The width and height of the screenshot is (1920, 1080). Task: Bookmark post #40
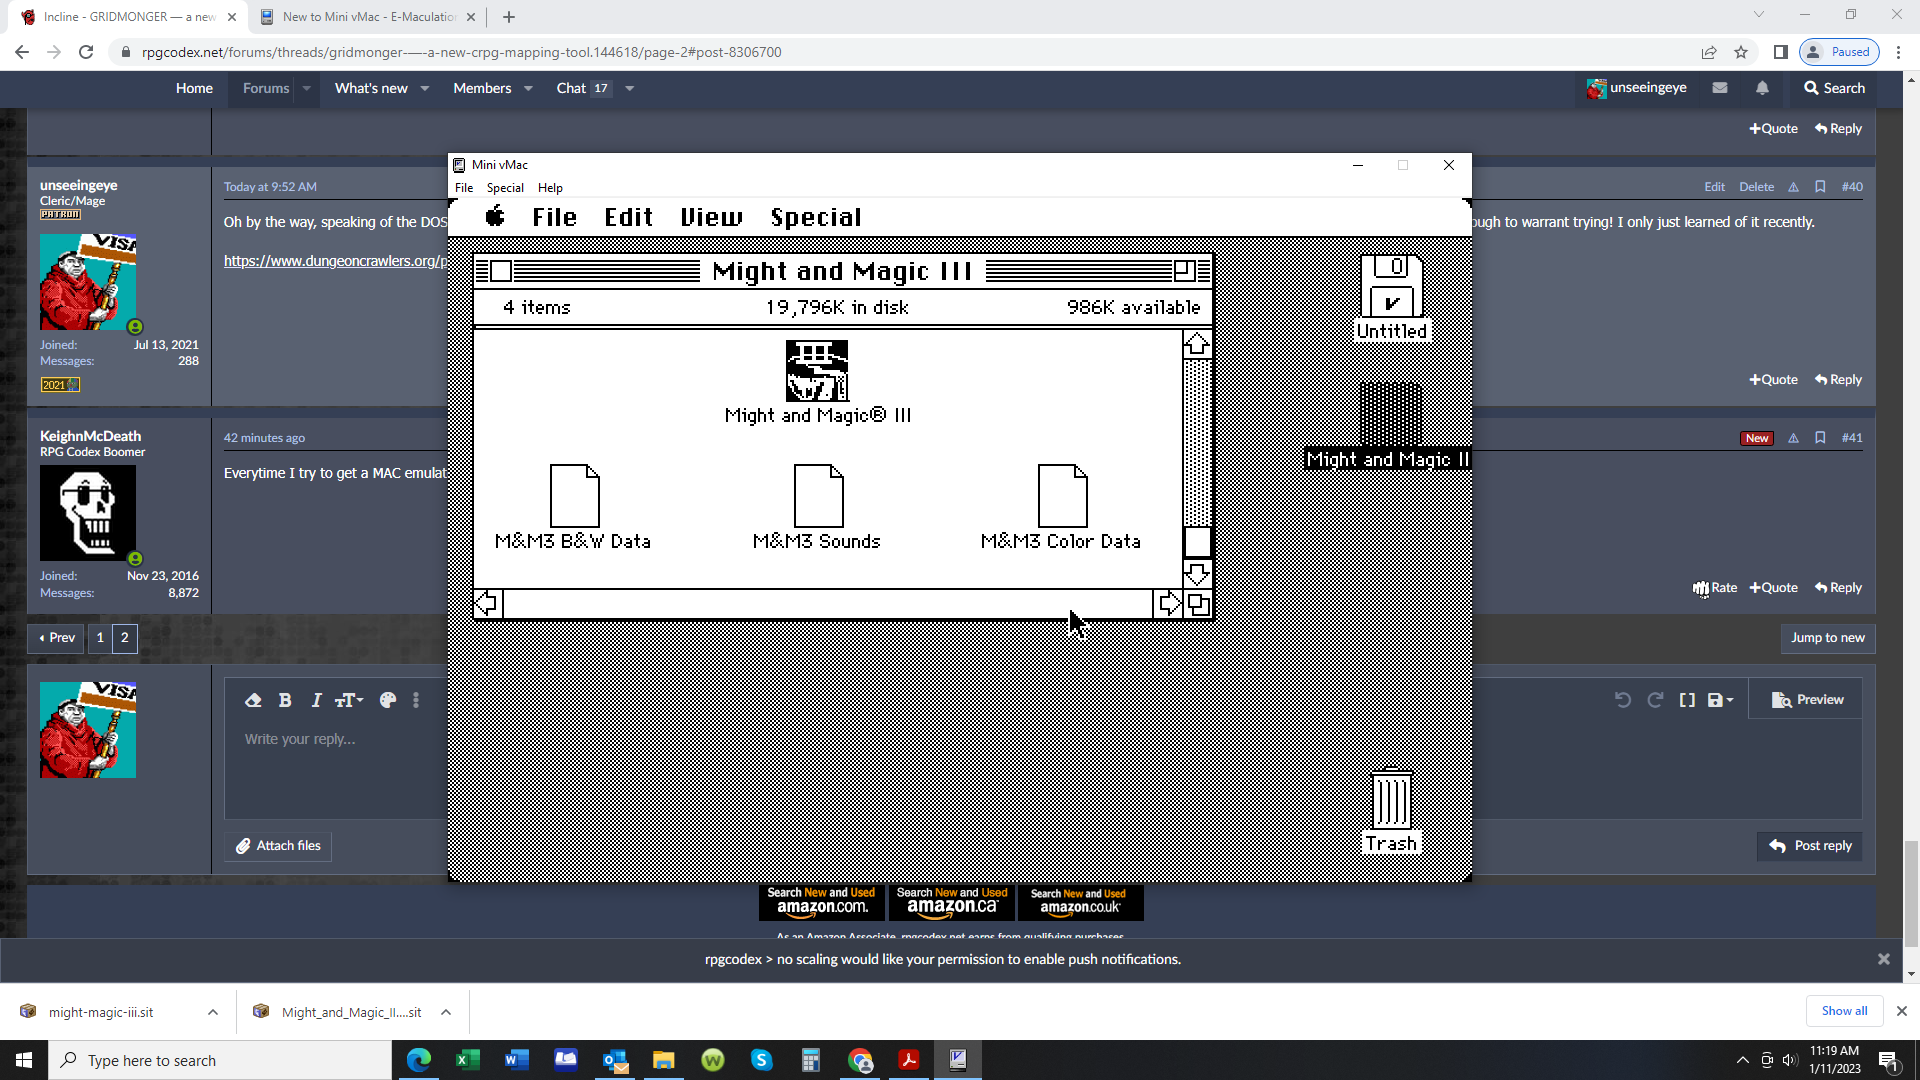point(1820,187)
